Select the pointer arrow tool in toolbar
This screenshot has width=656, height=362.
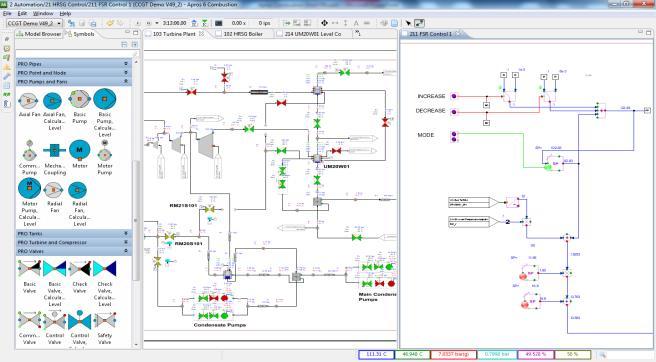pyautogui.click(x=408, y=23)
